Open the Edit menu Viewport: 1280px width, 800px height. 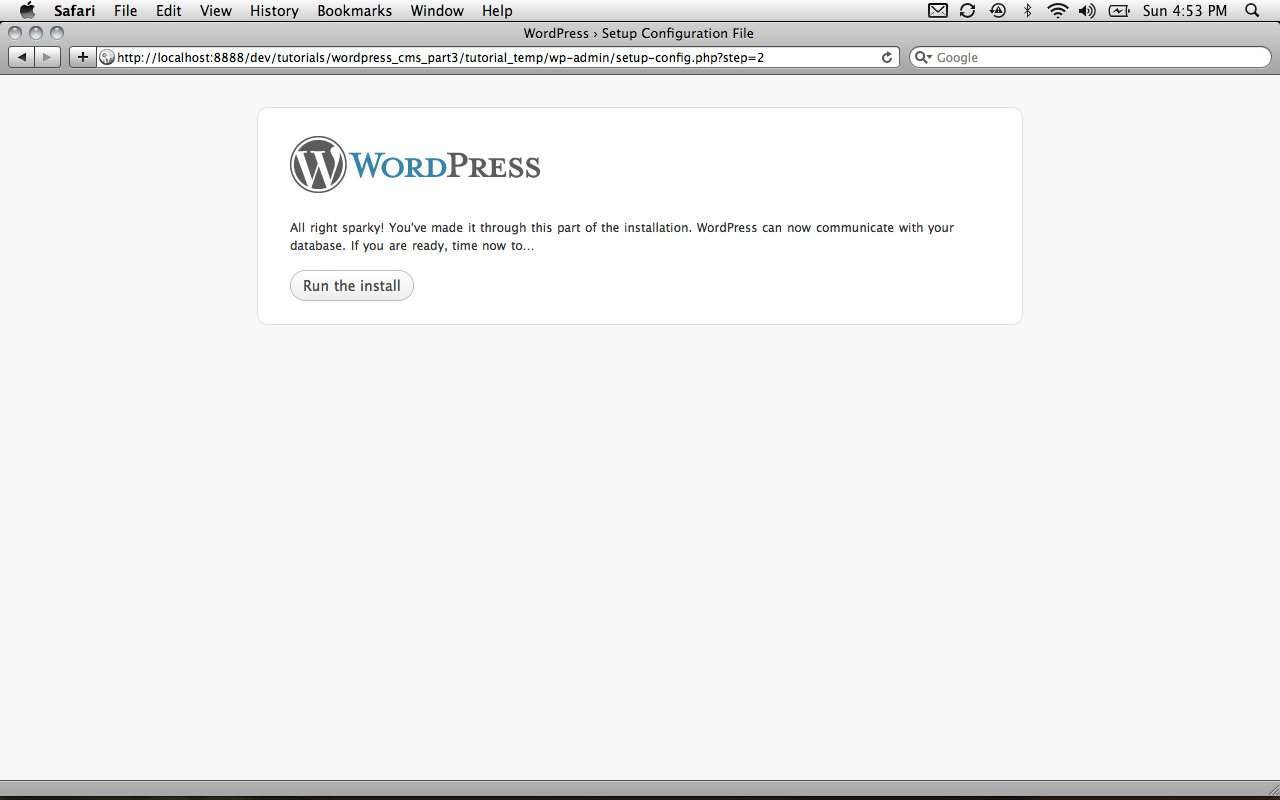point(168,11)
